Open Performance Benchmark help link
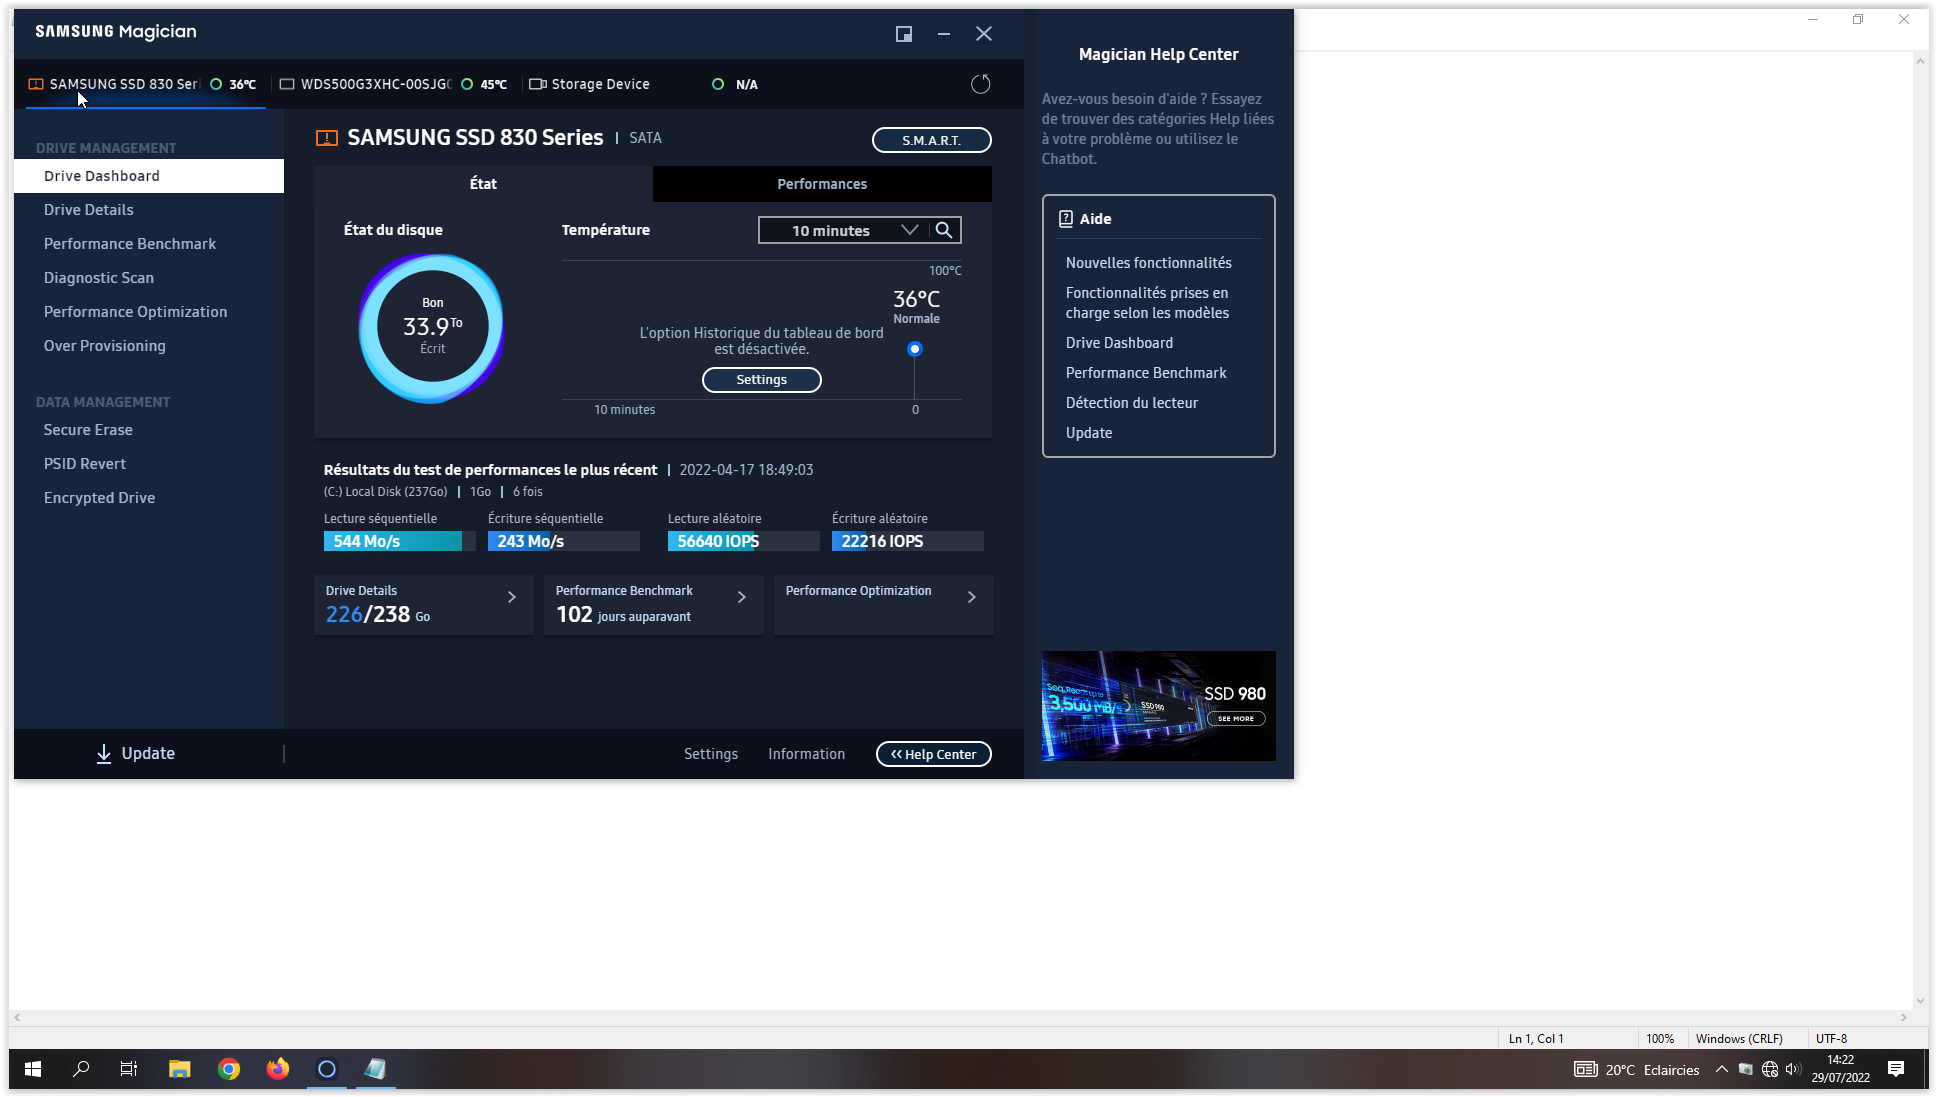This screenshot has width=1937, height=1097. click(x=1146, y=373)
